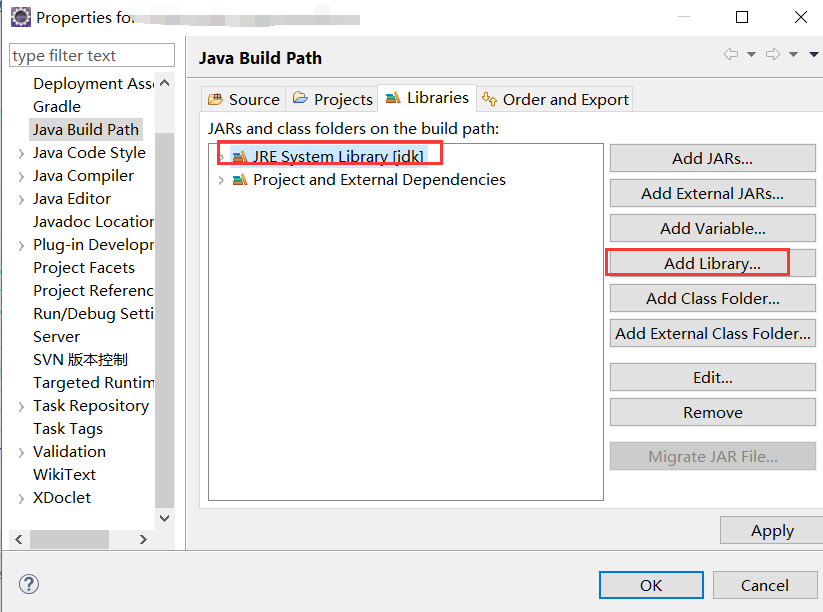Viewport: 823px width, 612px height.
Task: Click the sidebar scroll up arrow
Action: click(x=164, y=83)
